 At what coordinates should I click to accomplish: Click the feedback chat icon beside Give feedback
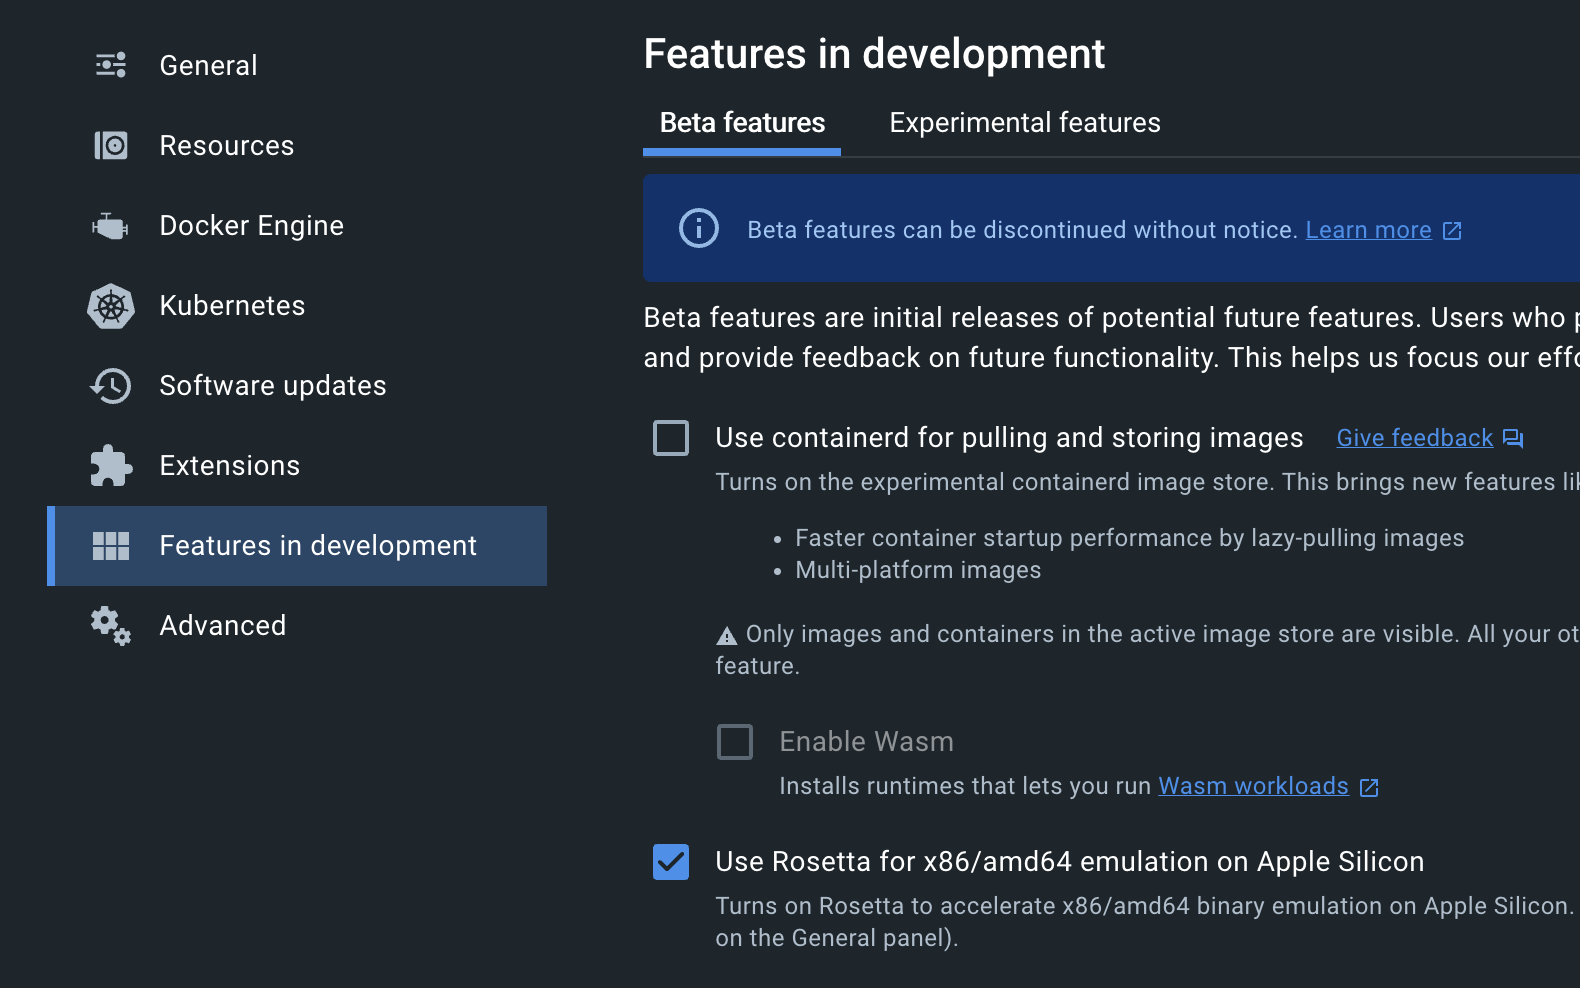[1513, 438]
